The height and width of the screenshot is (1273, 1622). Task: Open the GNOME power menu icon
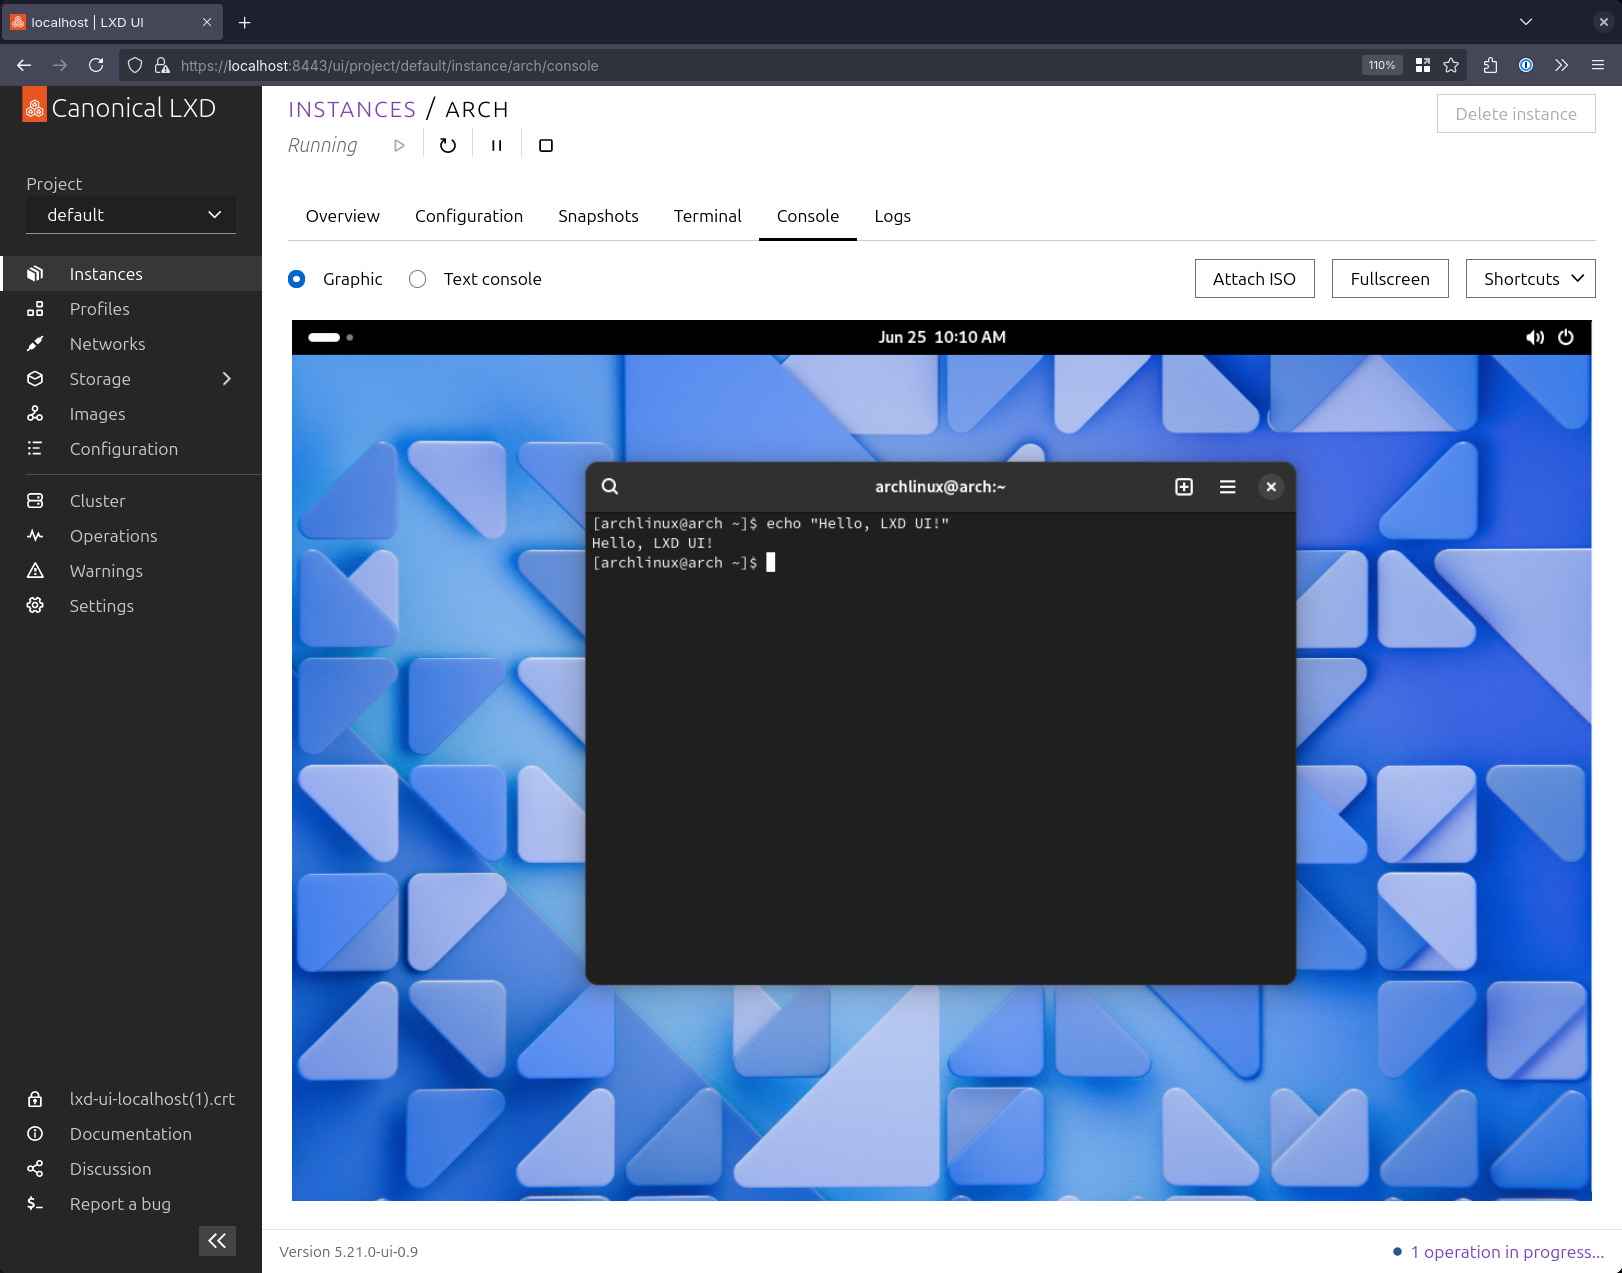[1566, 338]
